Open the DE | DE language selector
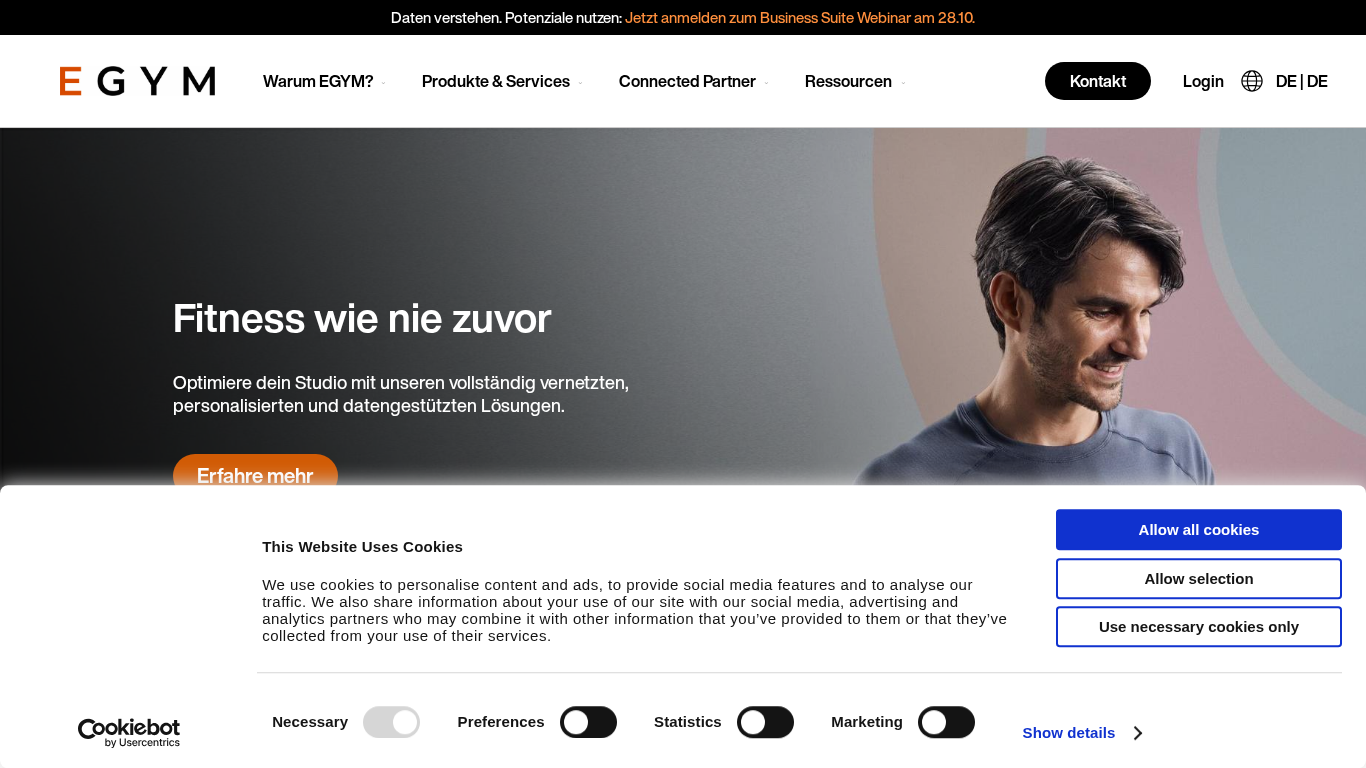The width and height of the screenshot is (1366, 768). click(1301, 81)
